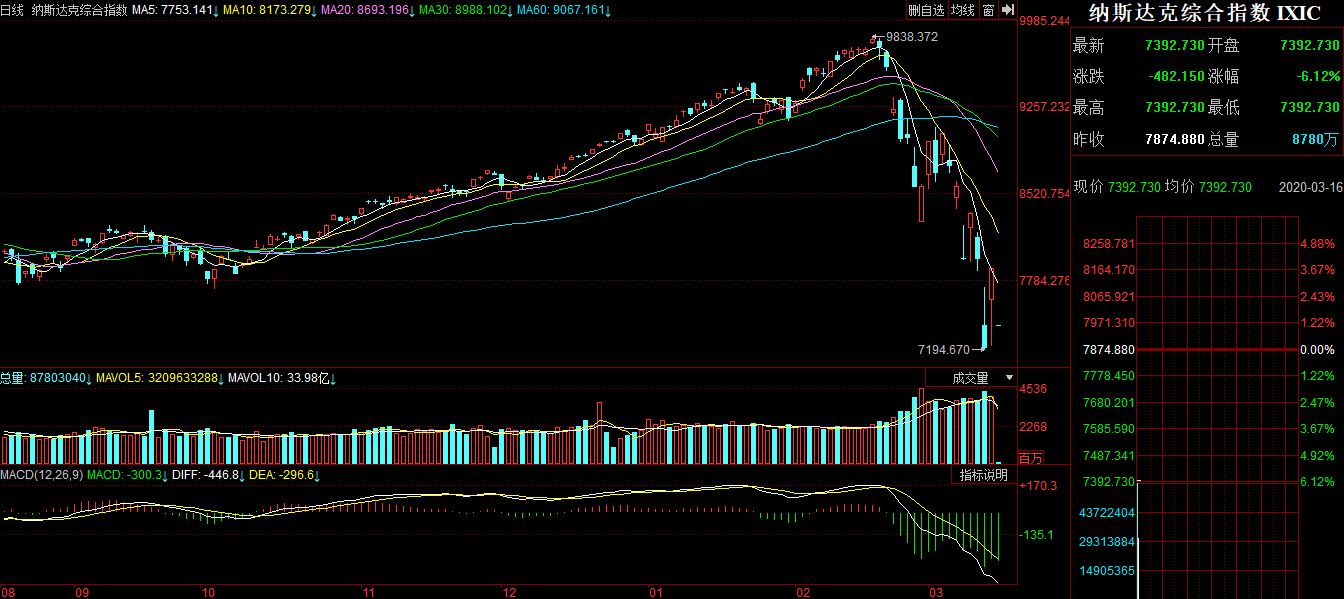Click the 4.88% upper percentage label
1344x599 pixels.
point(1317,243)
